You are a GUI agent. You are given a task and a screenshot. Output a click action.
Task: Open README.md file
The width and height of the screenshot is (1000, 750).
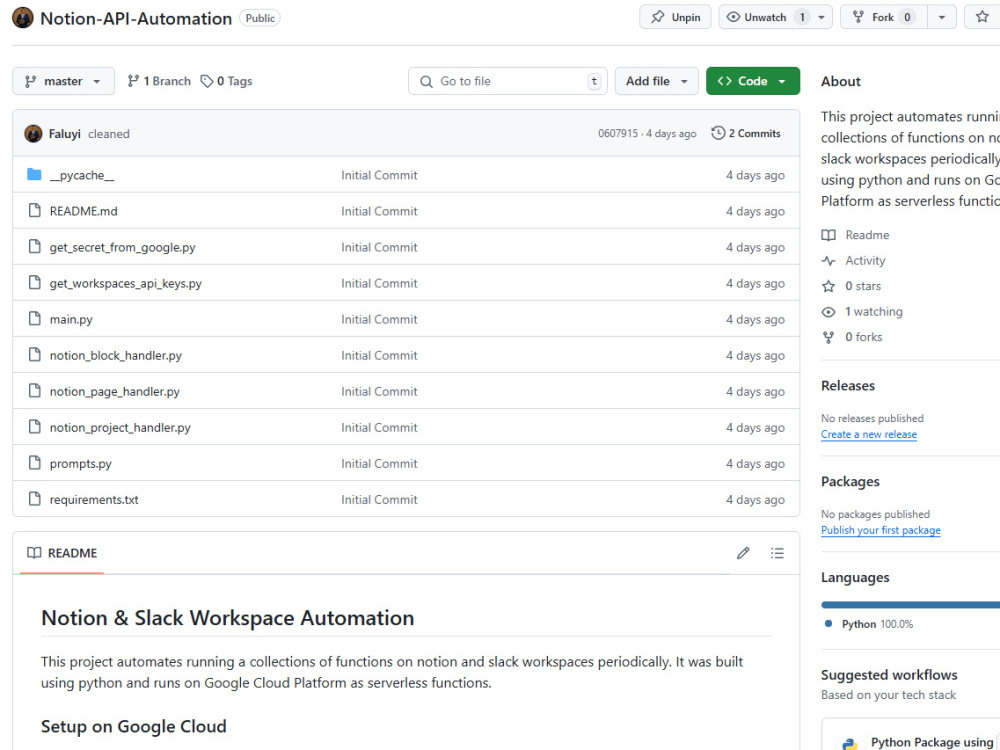click(x=84, y=211)
